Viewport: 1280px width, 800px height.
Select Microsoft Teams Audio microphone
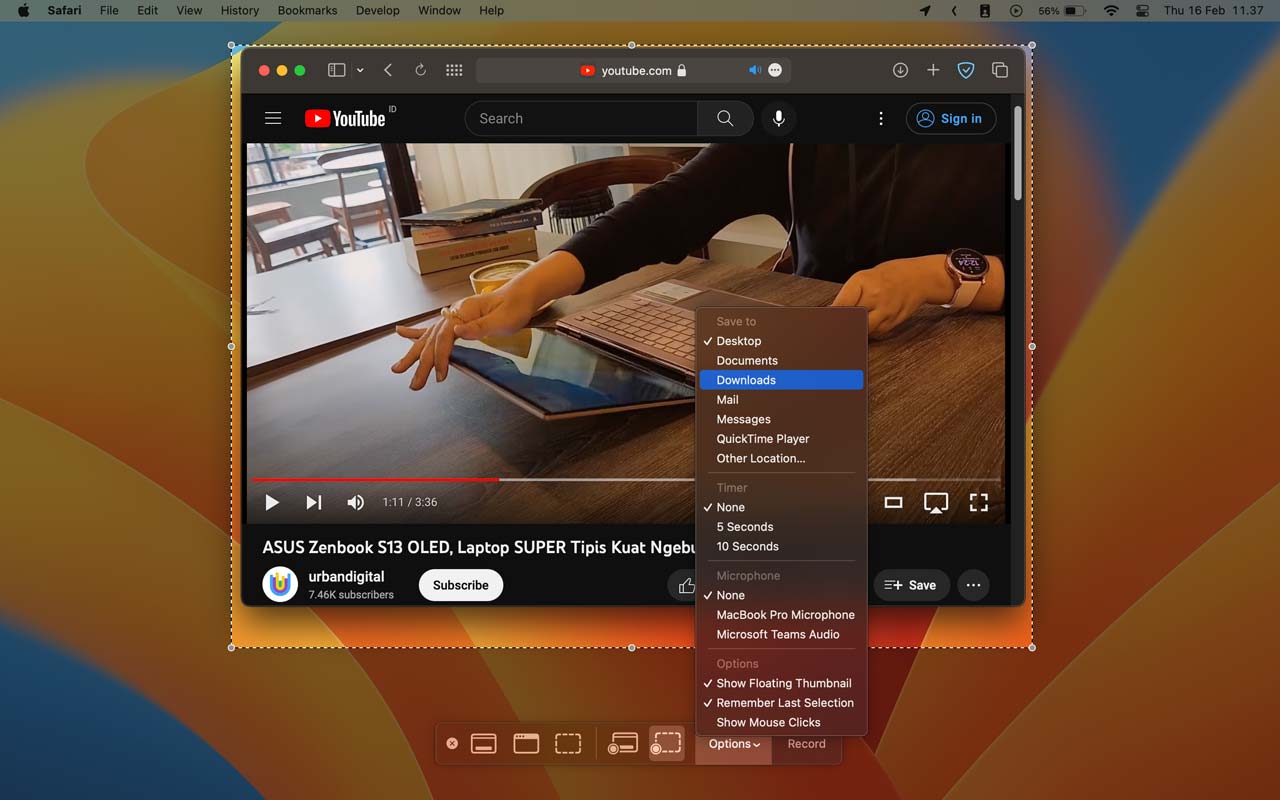click(781, 634)
